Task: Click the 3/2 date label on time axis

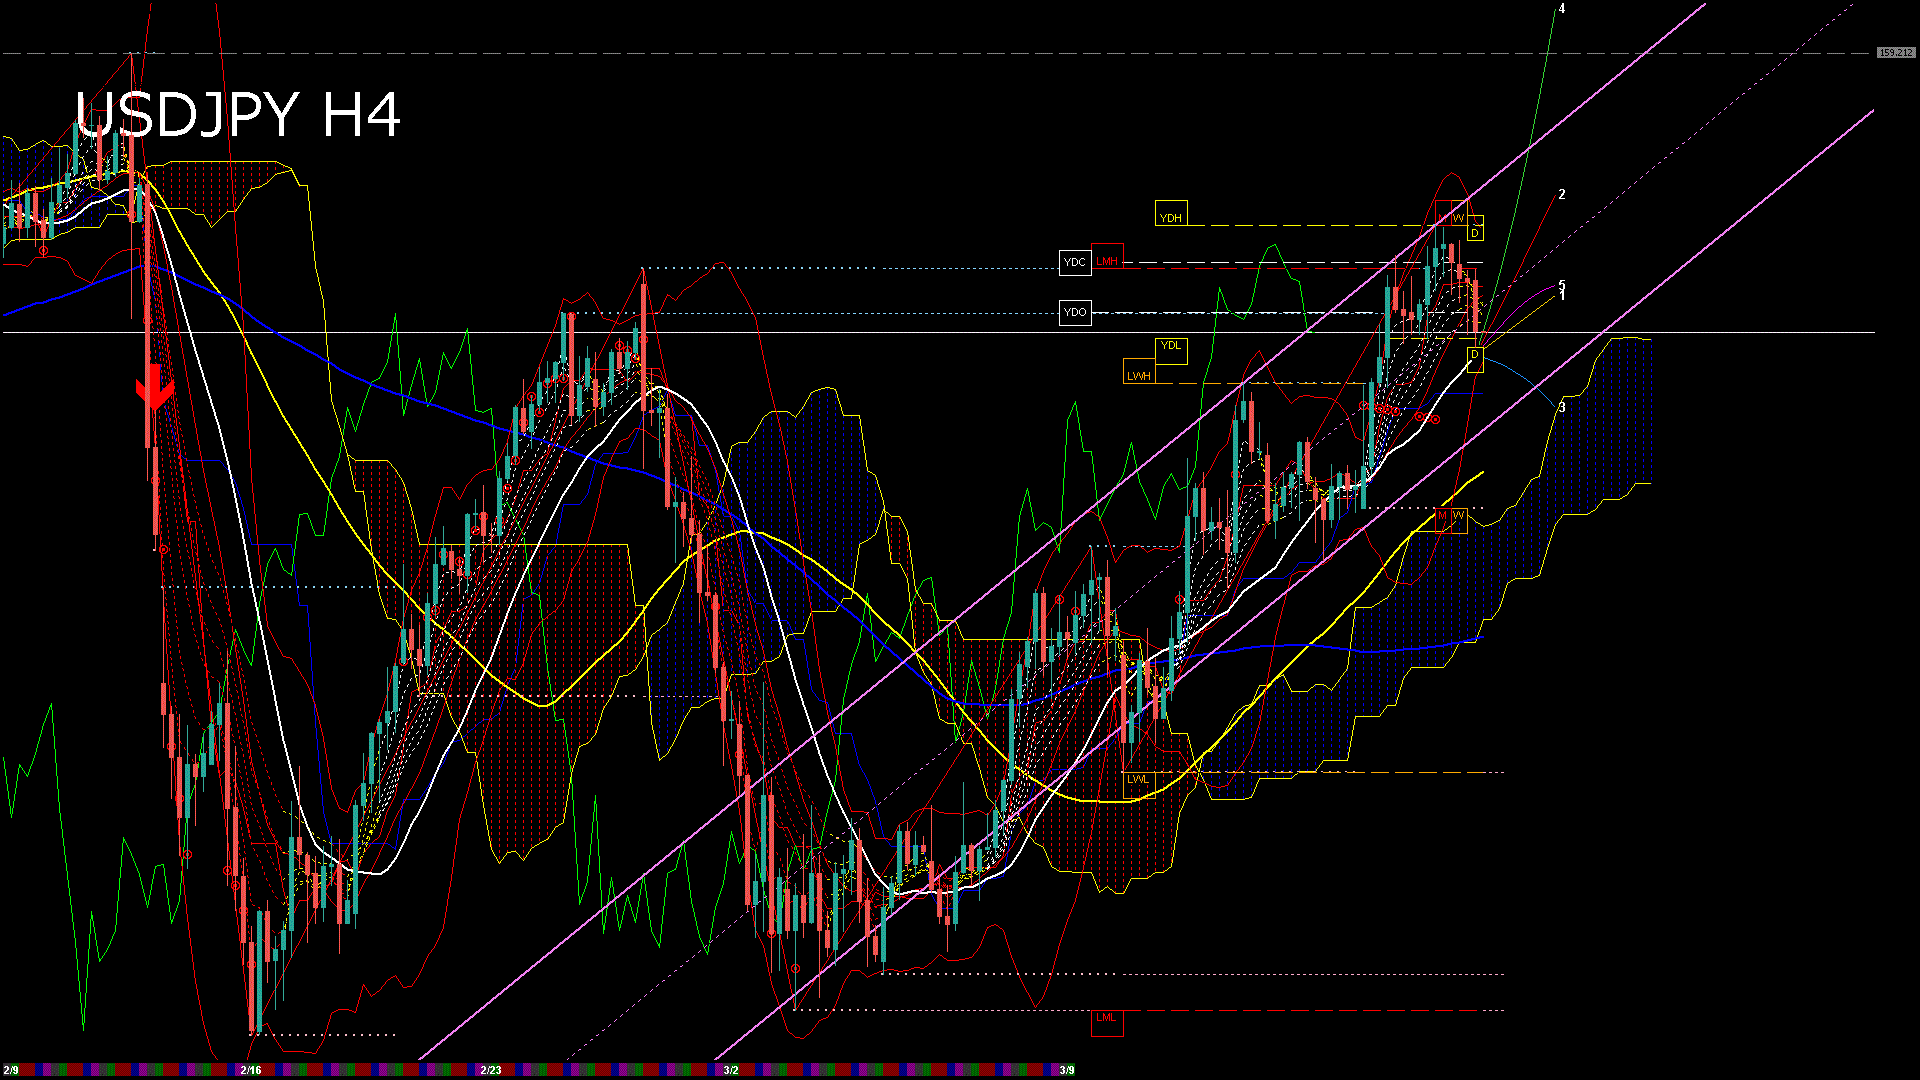Action: 731,1069
